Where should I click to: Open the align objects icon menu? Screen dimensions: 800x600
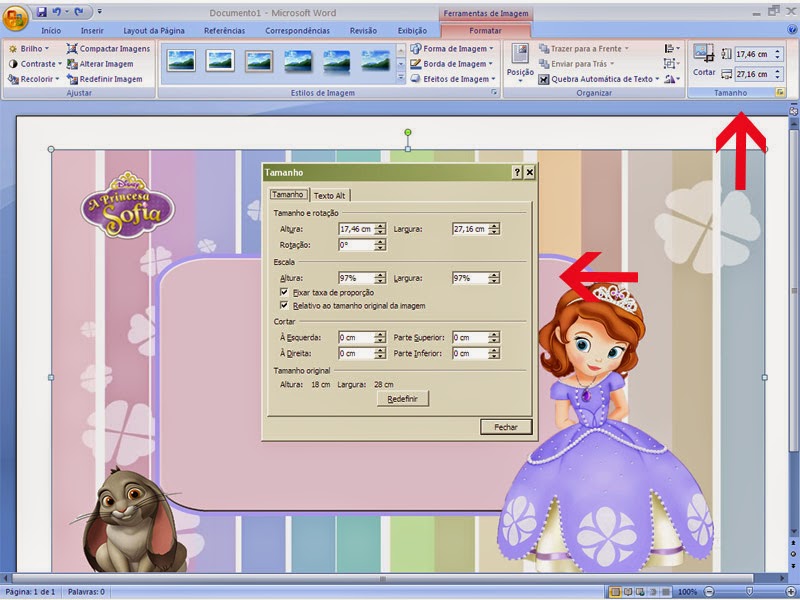672,48
